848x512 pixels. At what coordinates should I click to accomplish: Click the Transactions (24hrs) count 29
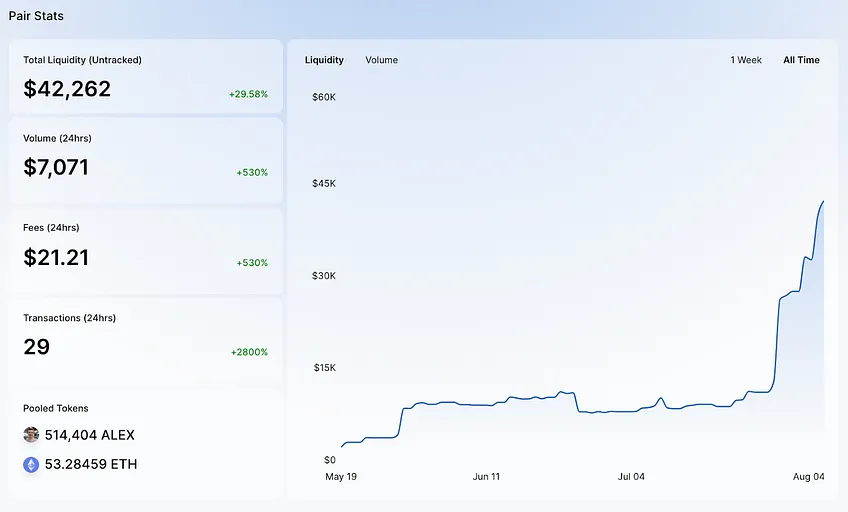(36, 347)
